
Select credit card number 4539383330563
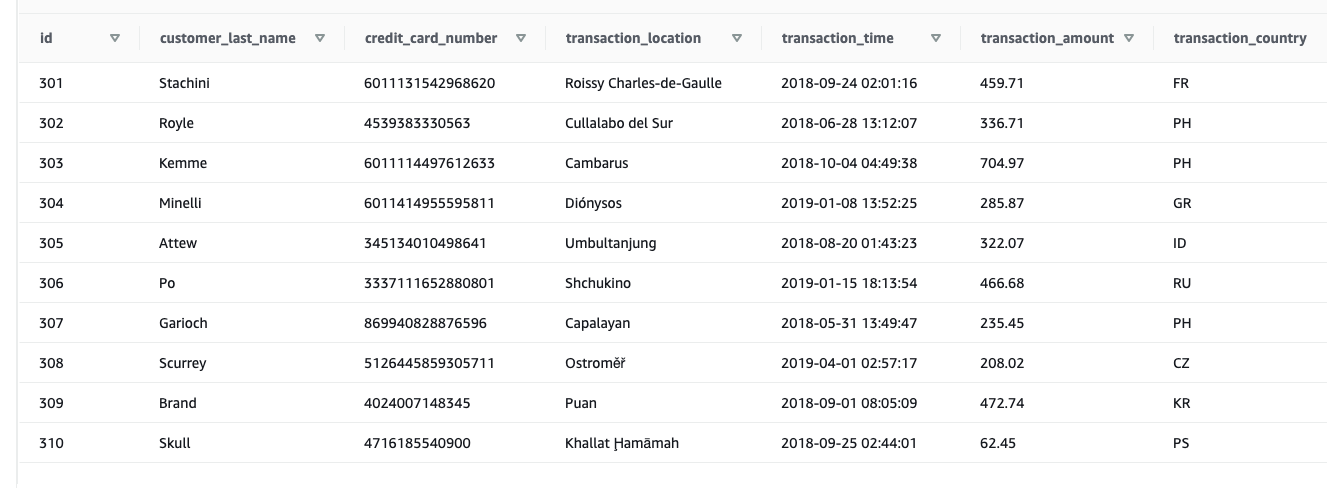tap(417, 124)
